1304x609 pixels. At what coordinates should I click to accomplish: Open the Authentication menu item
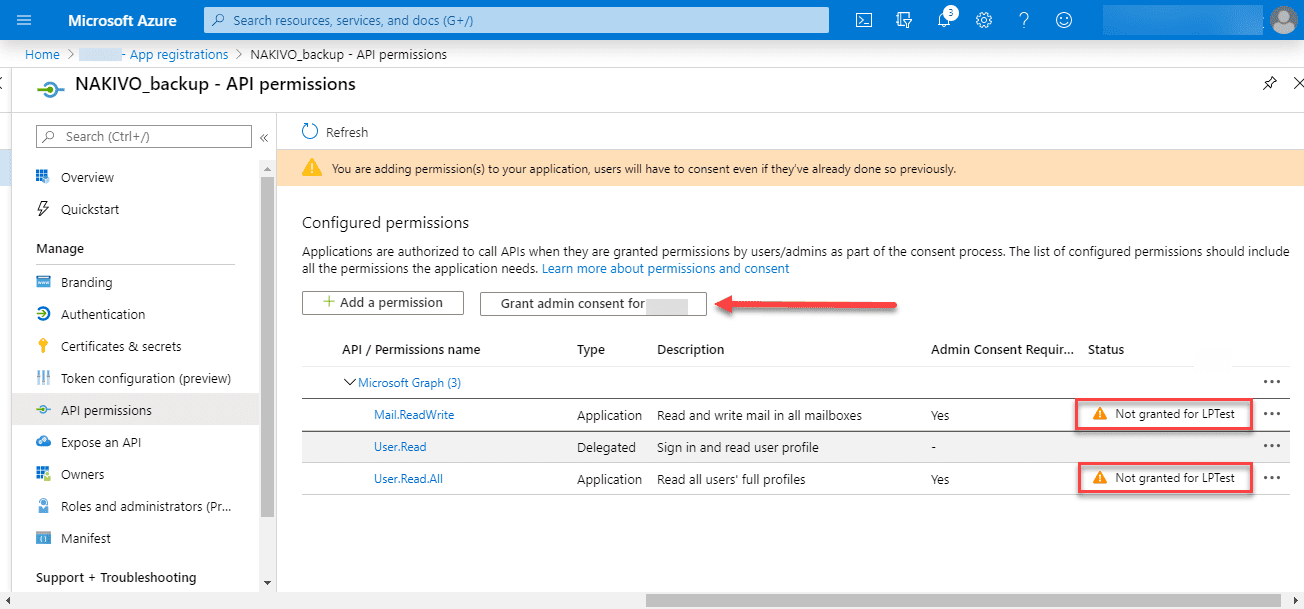coord(103,314)
